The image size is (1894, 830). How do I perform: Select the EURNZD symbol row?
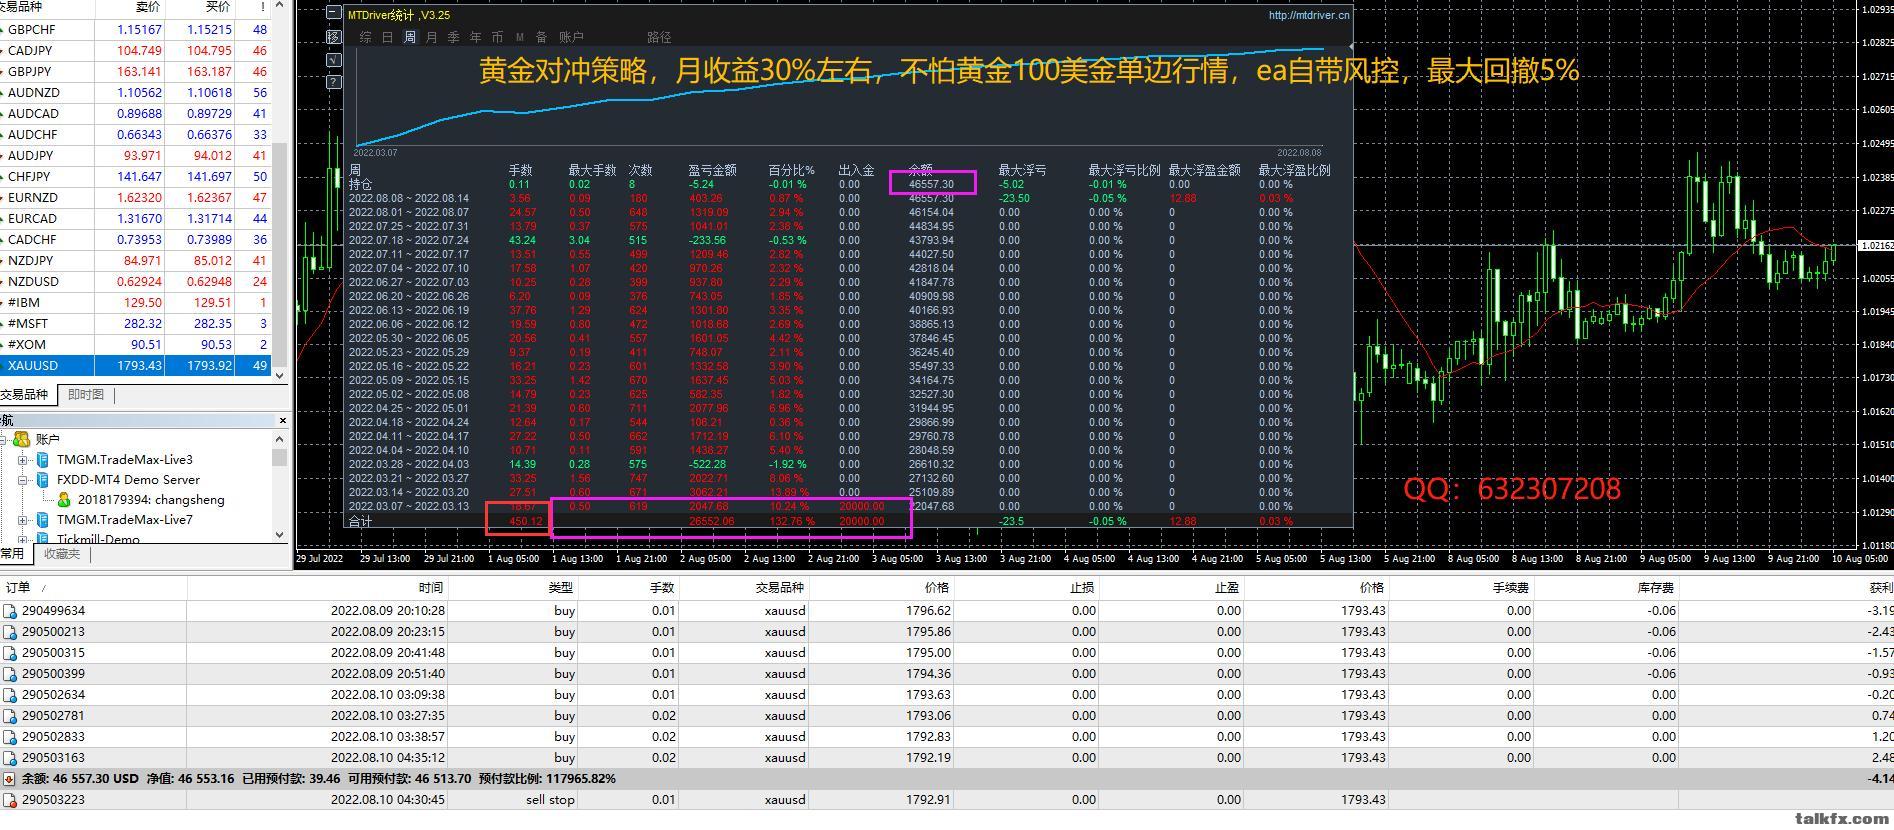tap(136, 198)
